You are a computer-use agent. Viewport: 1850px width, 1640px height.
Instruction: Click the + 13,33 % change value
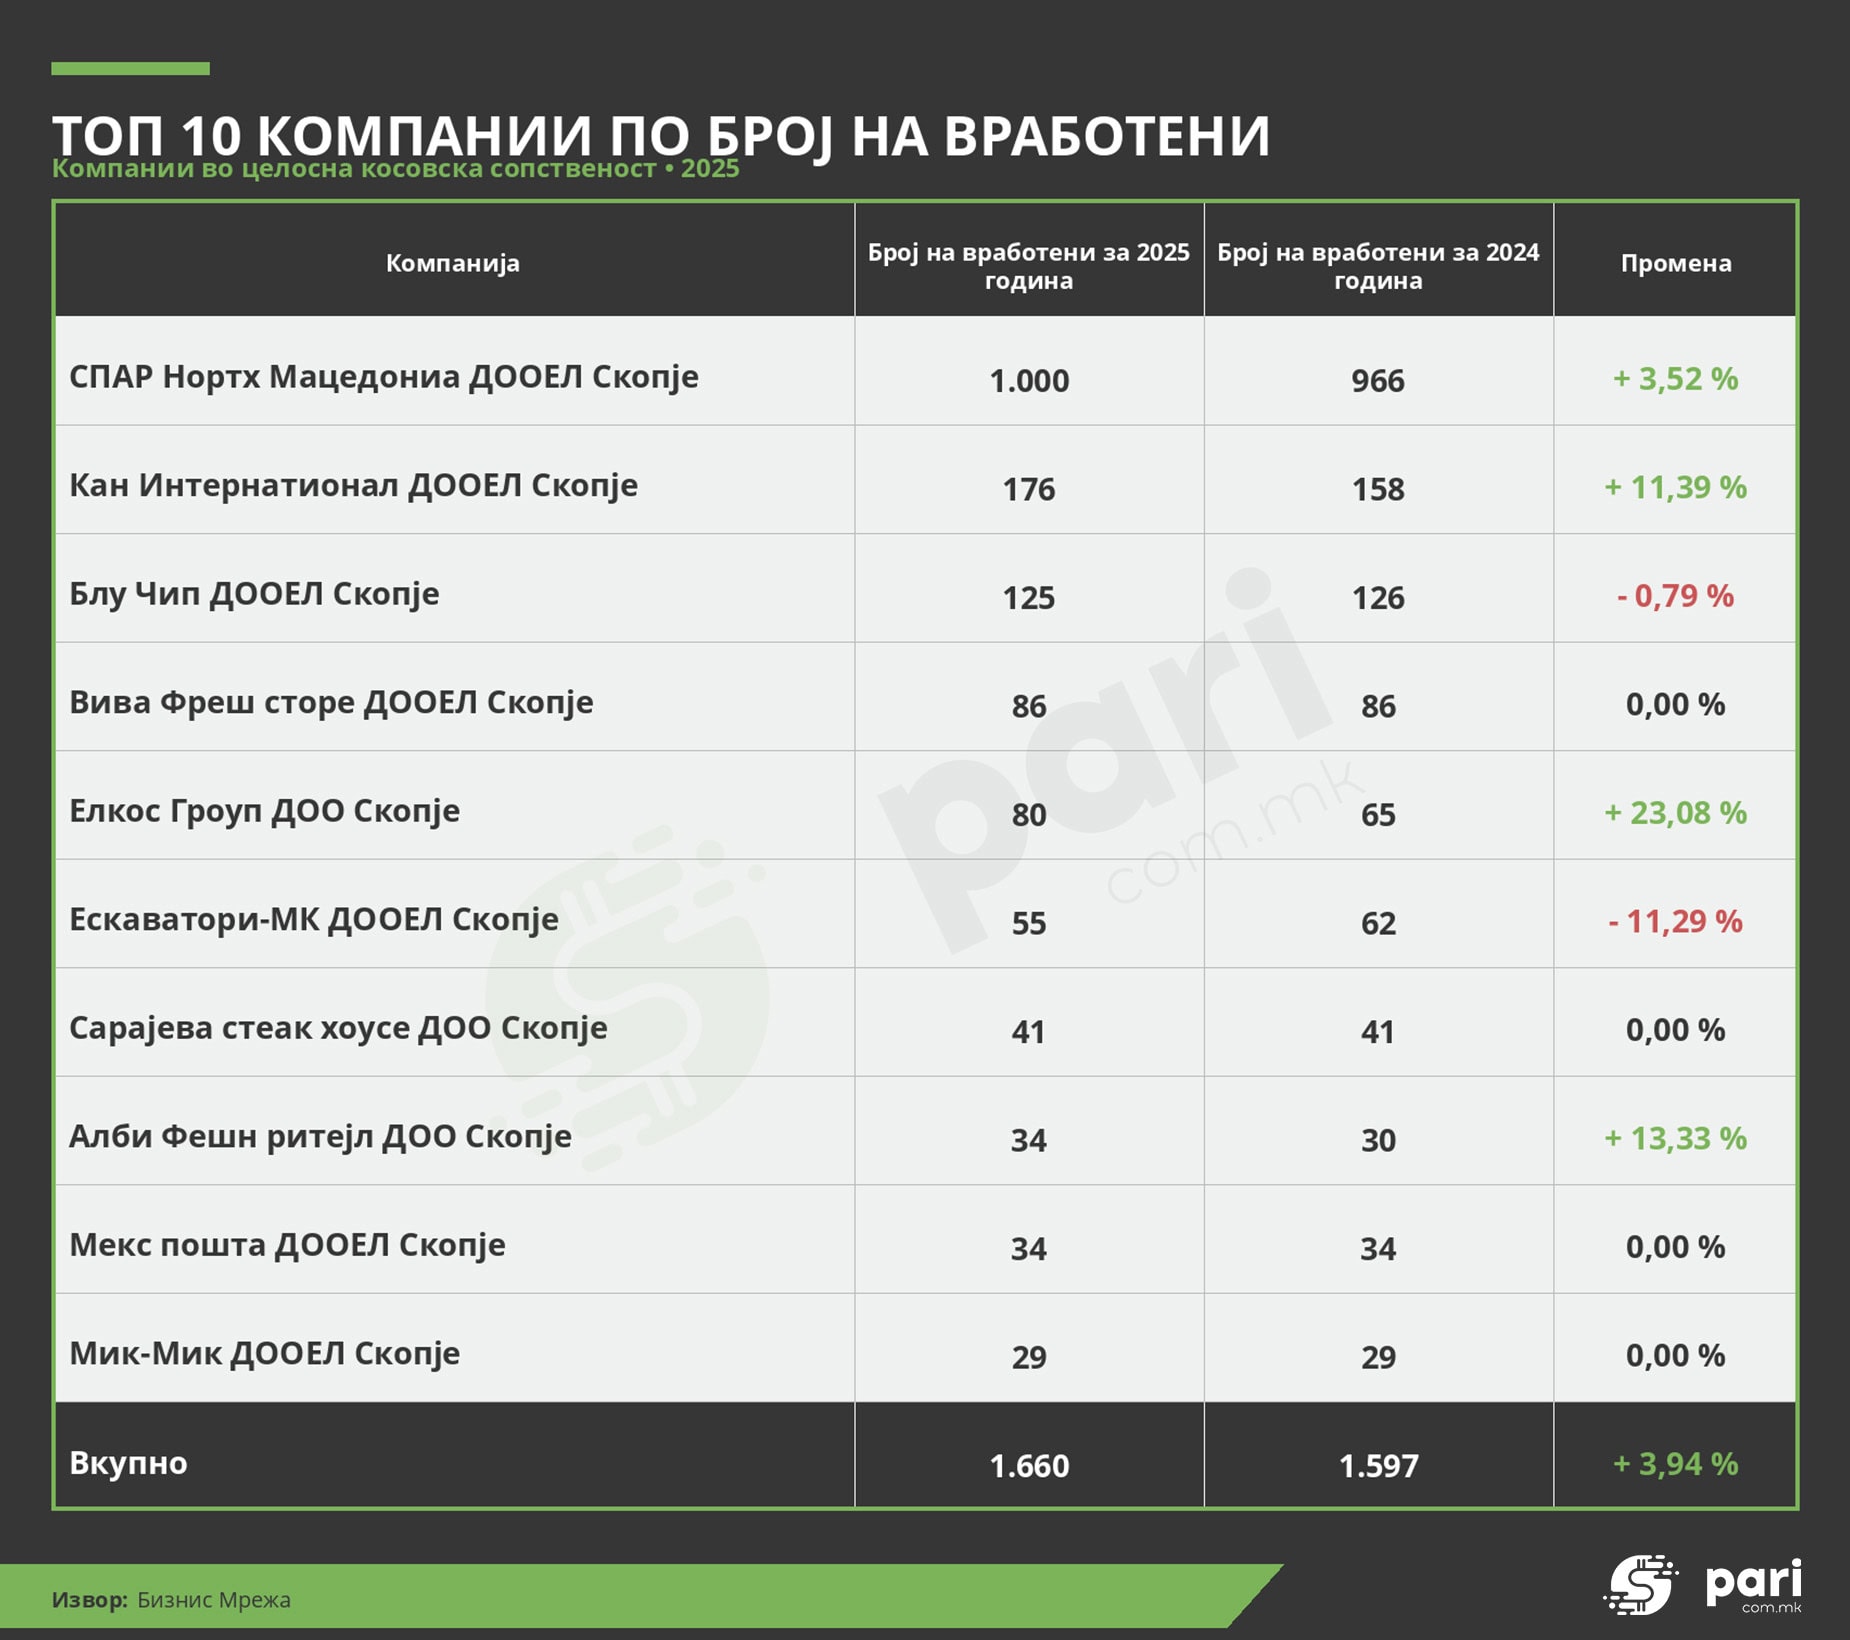(1676, 1138)
